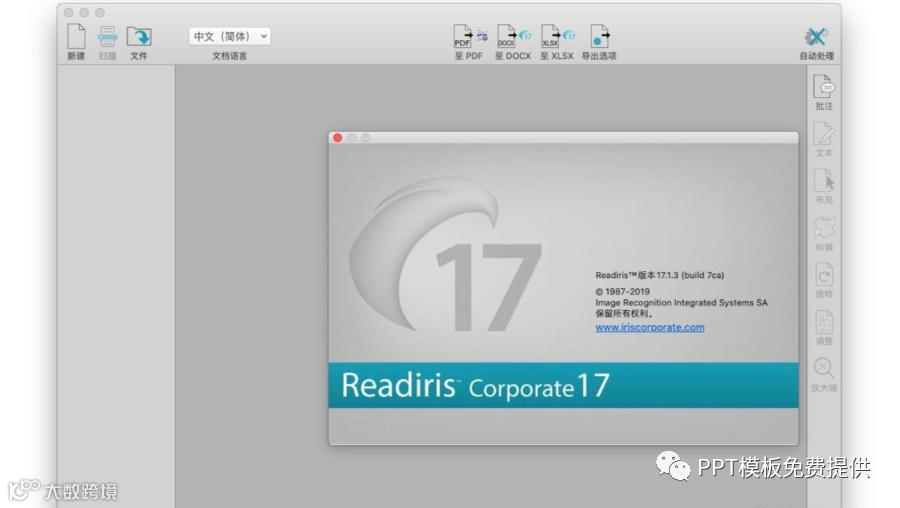
Task: Click Image Recognition Integrated Systems SA text
Action: click(681, 303)
